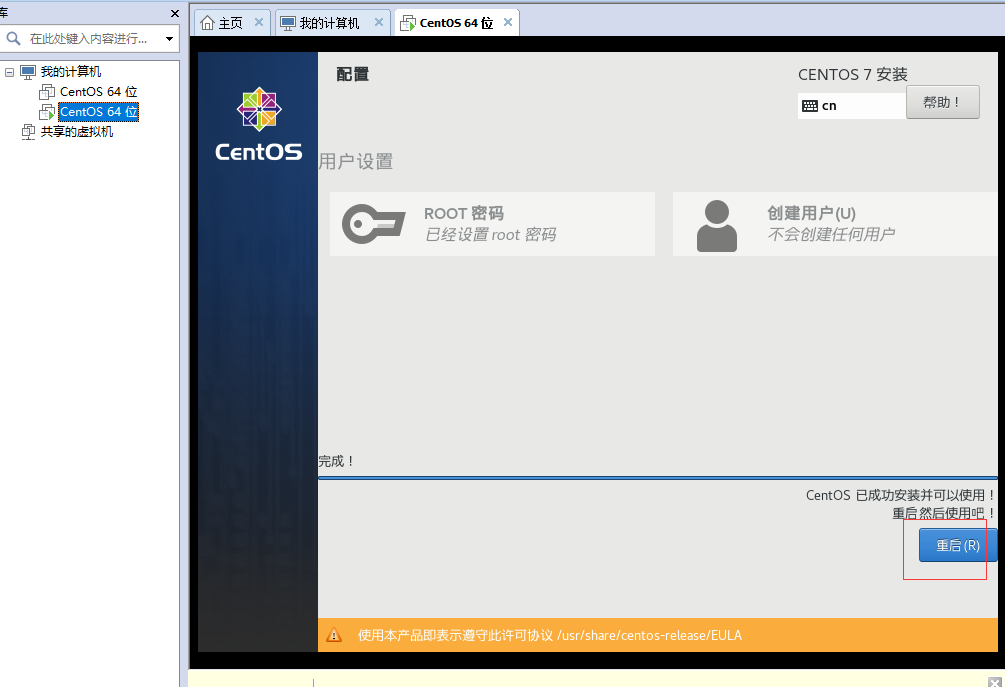The height and width of the screenshot is (687, 1005).
Task: Click the 重启(R) reboot button
Action: point(958,545)
